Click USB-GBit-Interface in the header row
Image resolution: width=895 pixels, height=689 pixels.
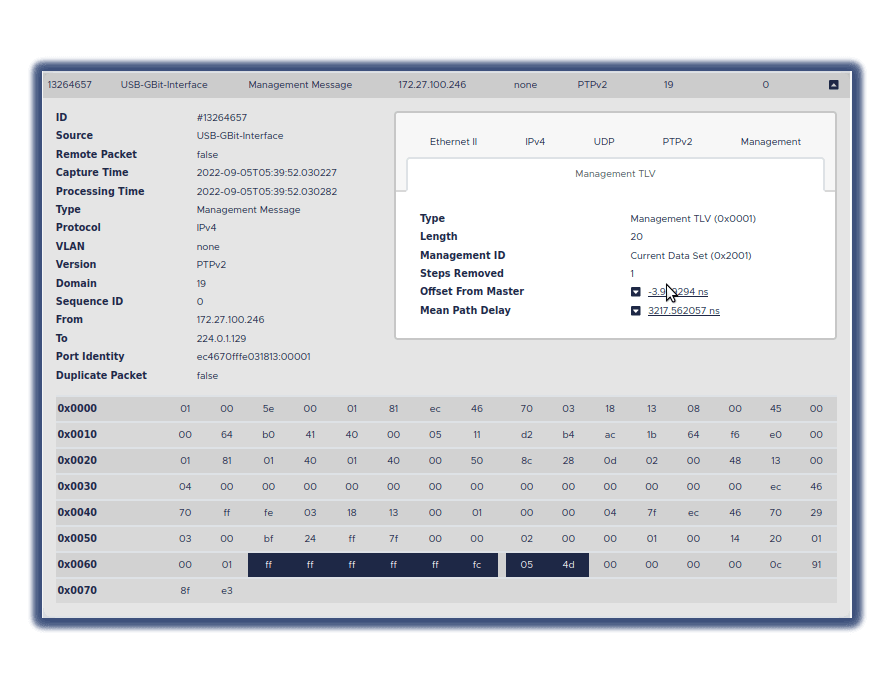[164, 84]
